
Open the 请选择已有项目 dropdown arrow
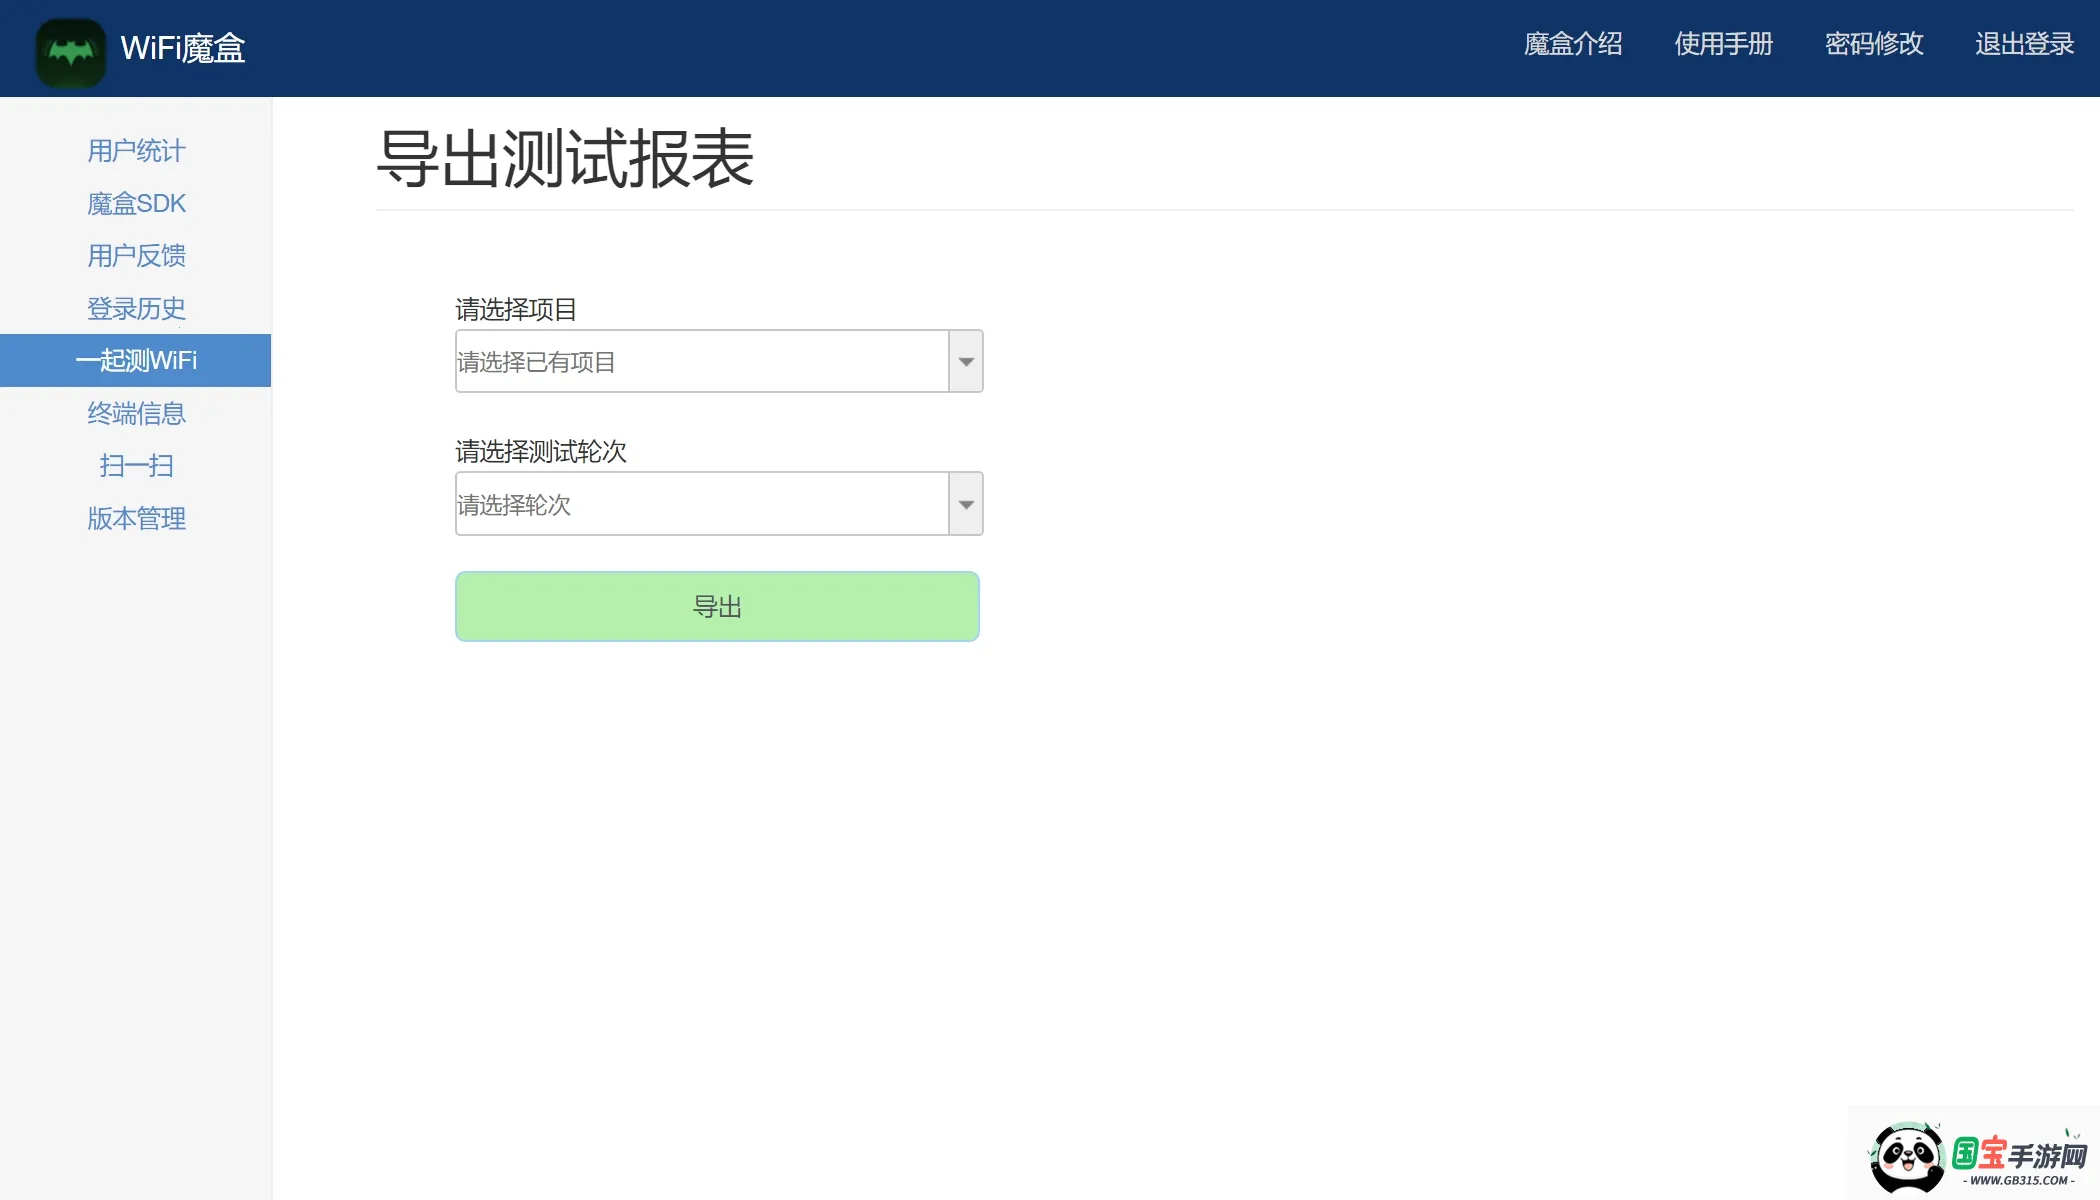point(966,362)
